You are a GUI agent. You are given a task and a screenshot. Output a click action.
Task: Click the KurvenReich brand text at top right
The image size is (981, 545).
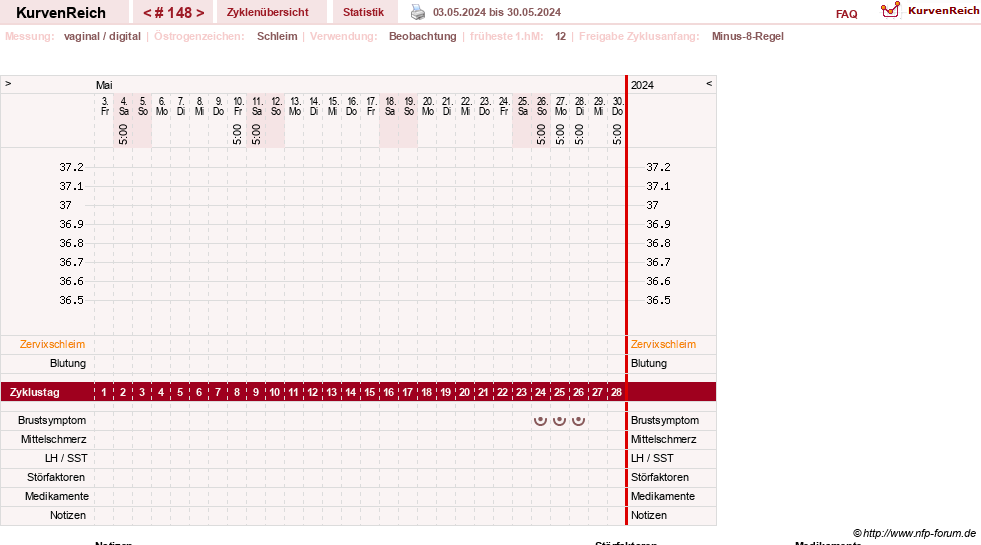pos(943,10)
